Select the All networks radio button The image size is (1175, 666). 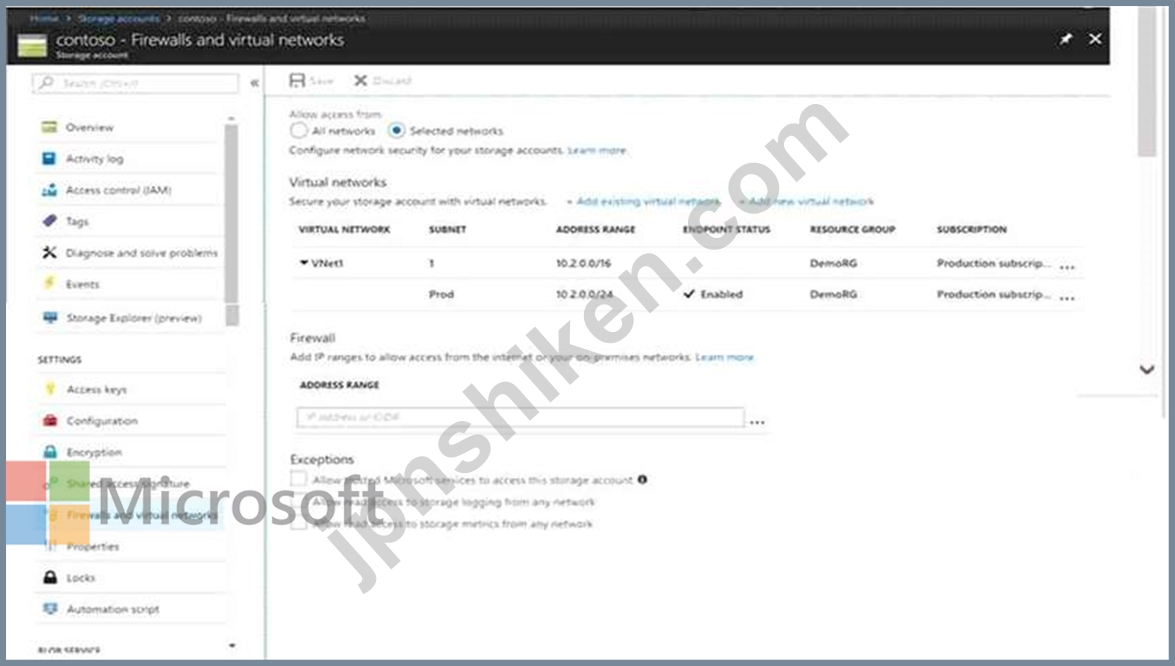point(298,130)
